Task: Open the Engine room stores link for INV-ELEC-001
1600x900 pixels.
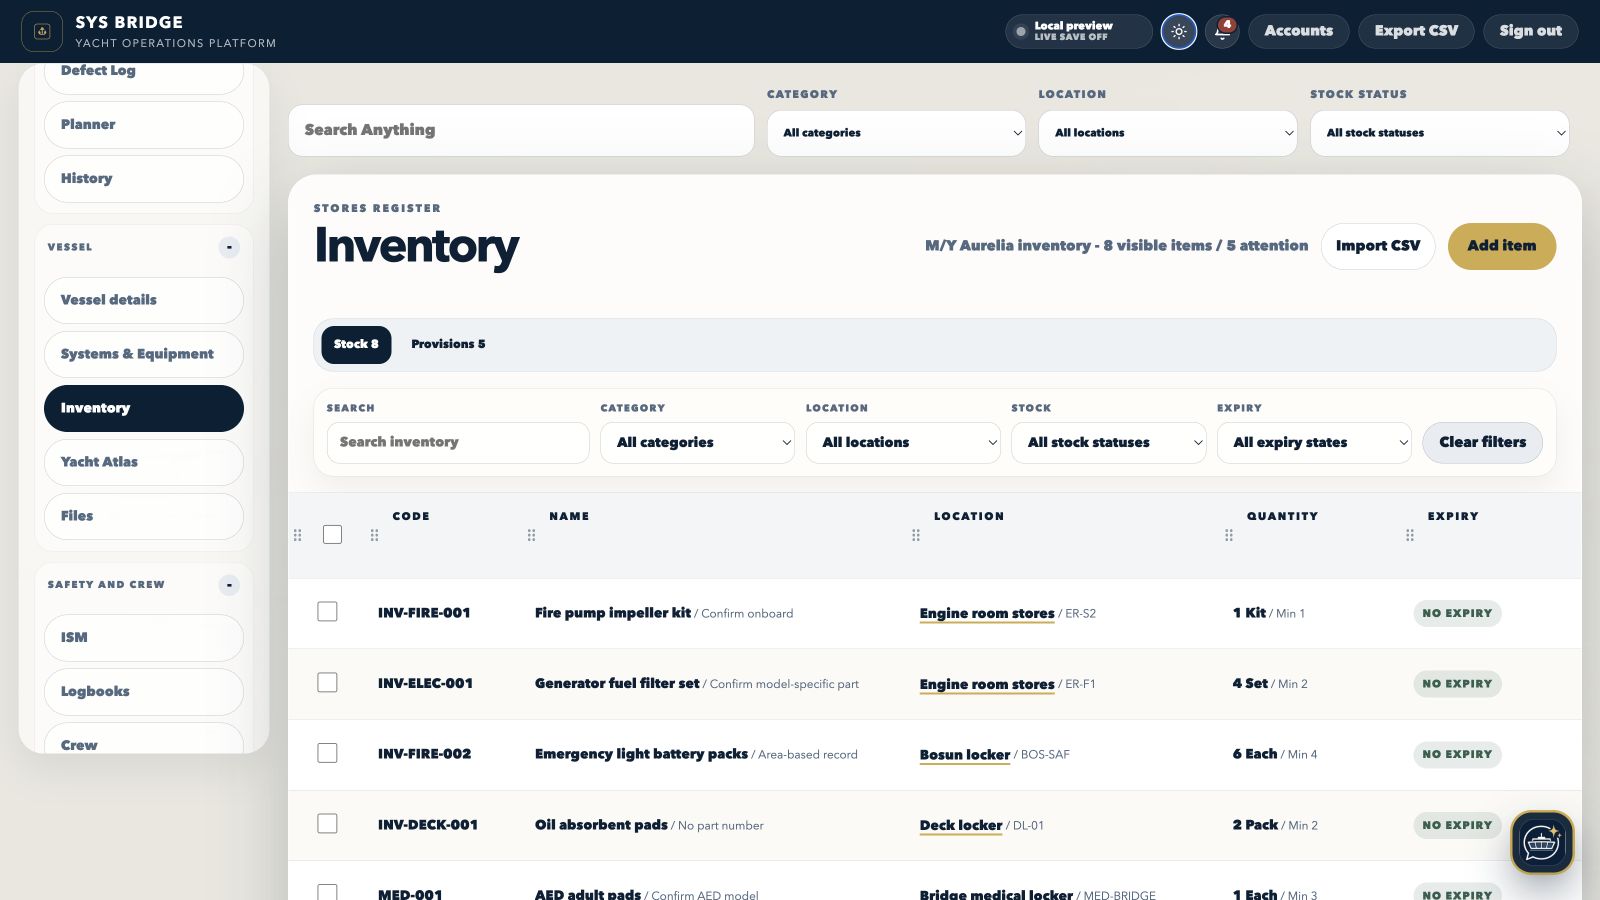Action: (x=987, y=684)
